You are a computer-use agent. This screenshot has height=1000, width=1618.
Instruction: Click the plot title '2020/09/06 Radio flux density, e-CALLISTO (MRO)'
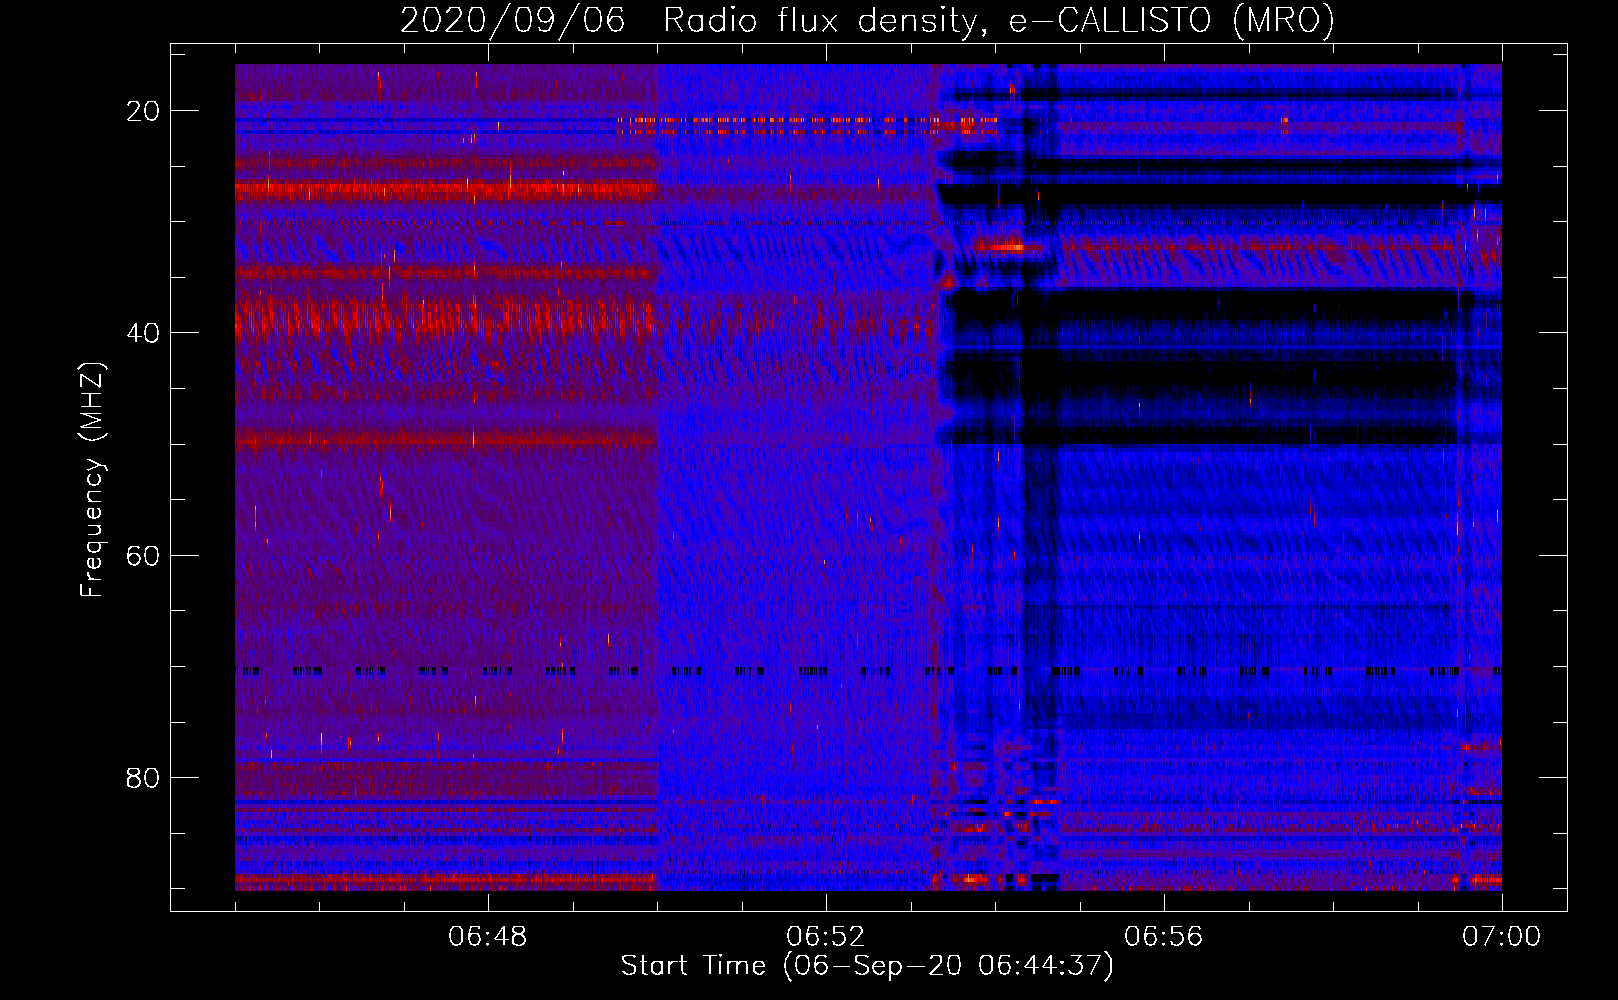click(x=867, y=20)
